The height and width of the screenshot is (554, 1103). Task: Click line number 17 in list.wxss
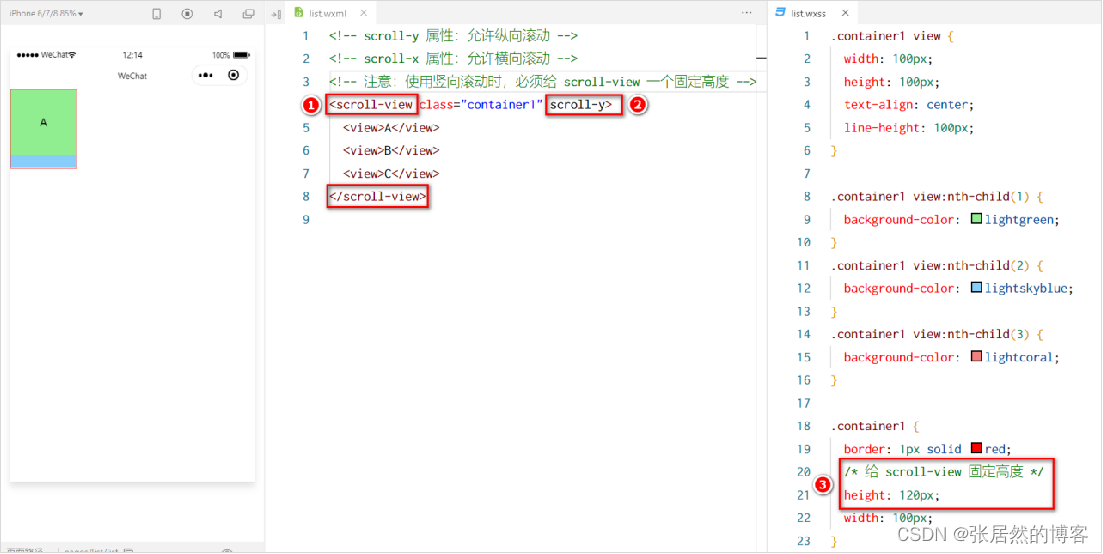coord(805,403)
